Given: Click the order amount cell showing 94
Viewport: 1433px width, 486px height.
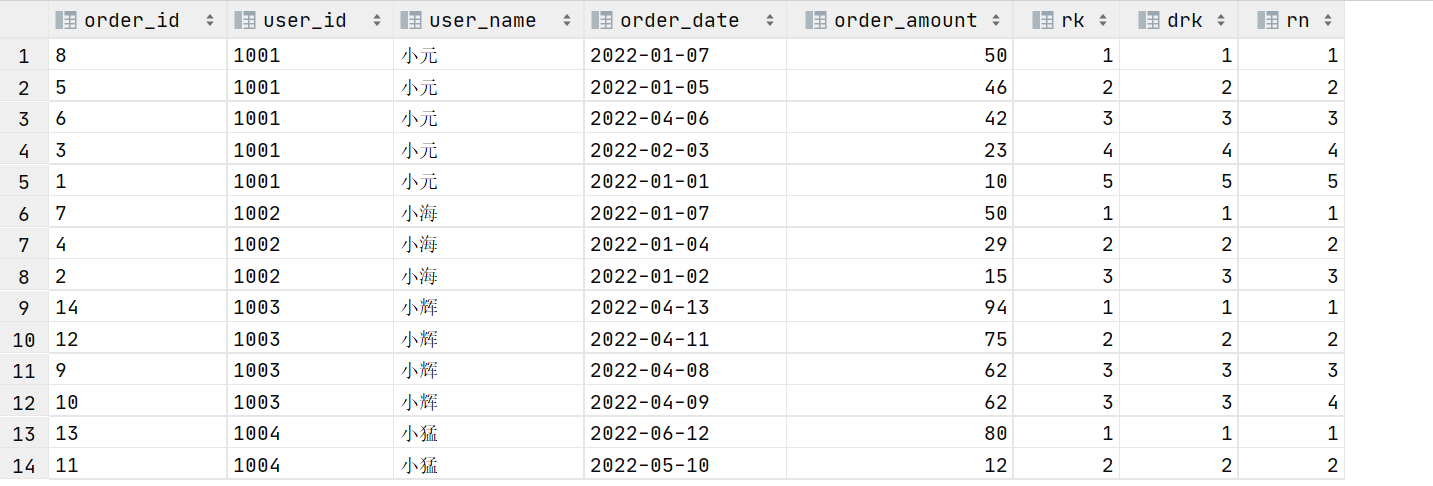Looking at the screenshot, I should click(x=900, y=308).
